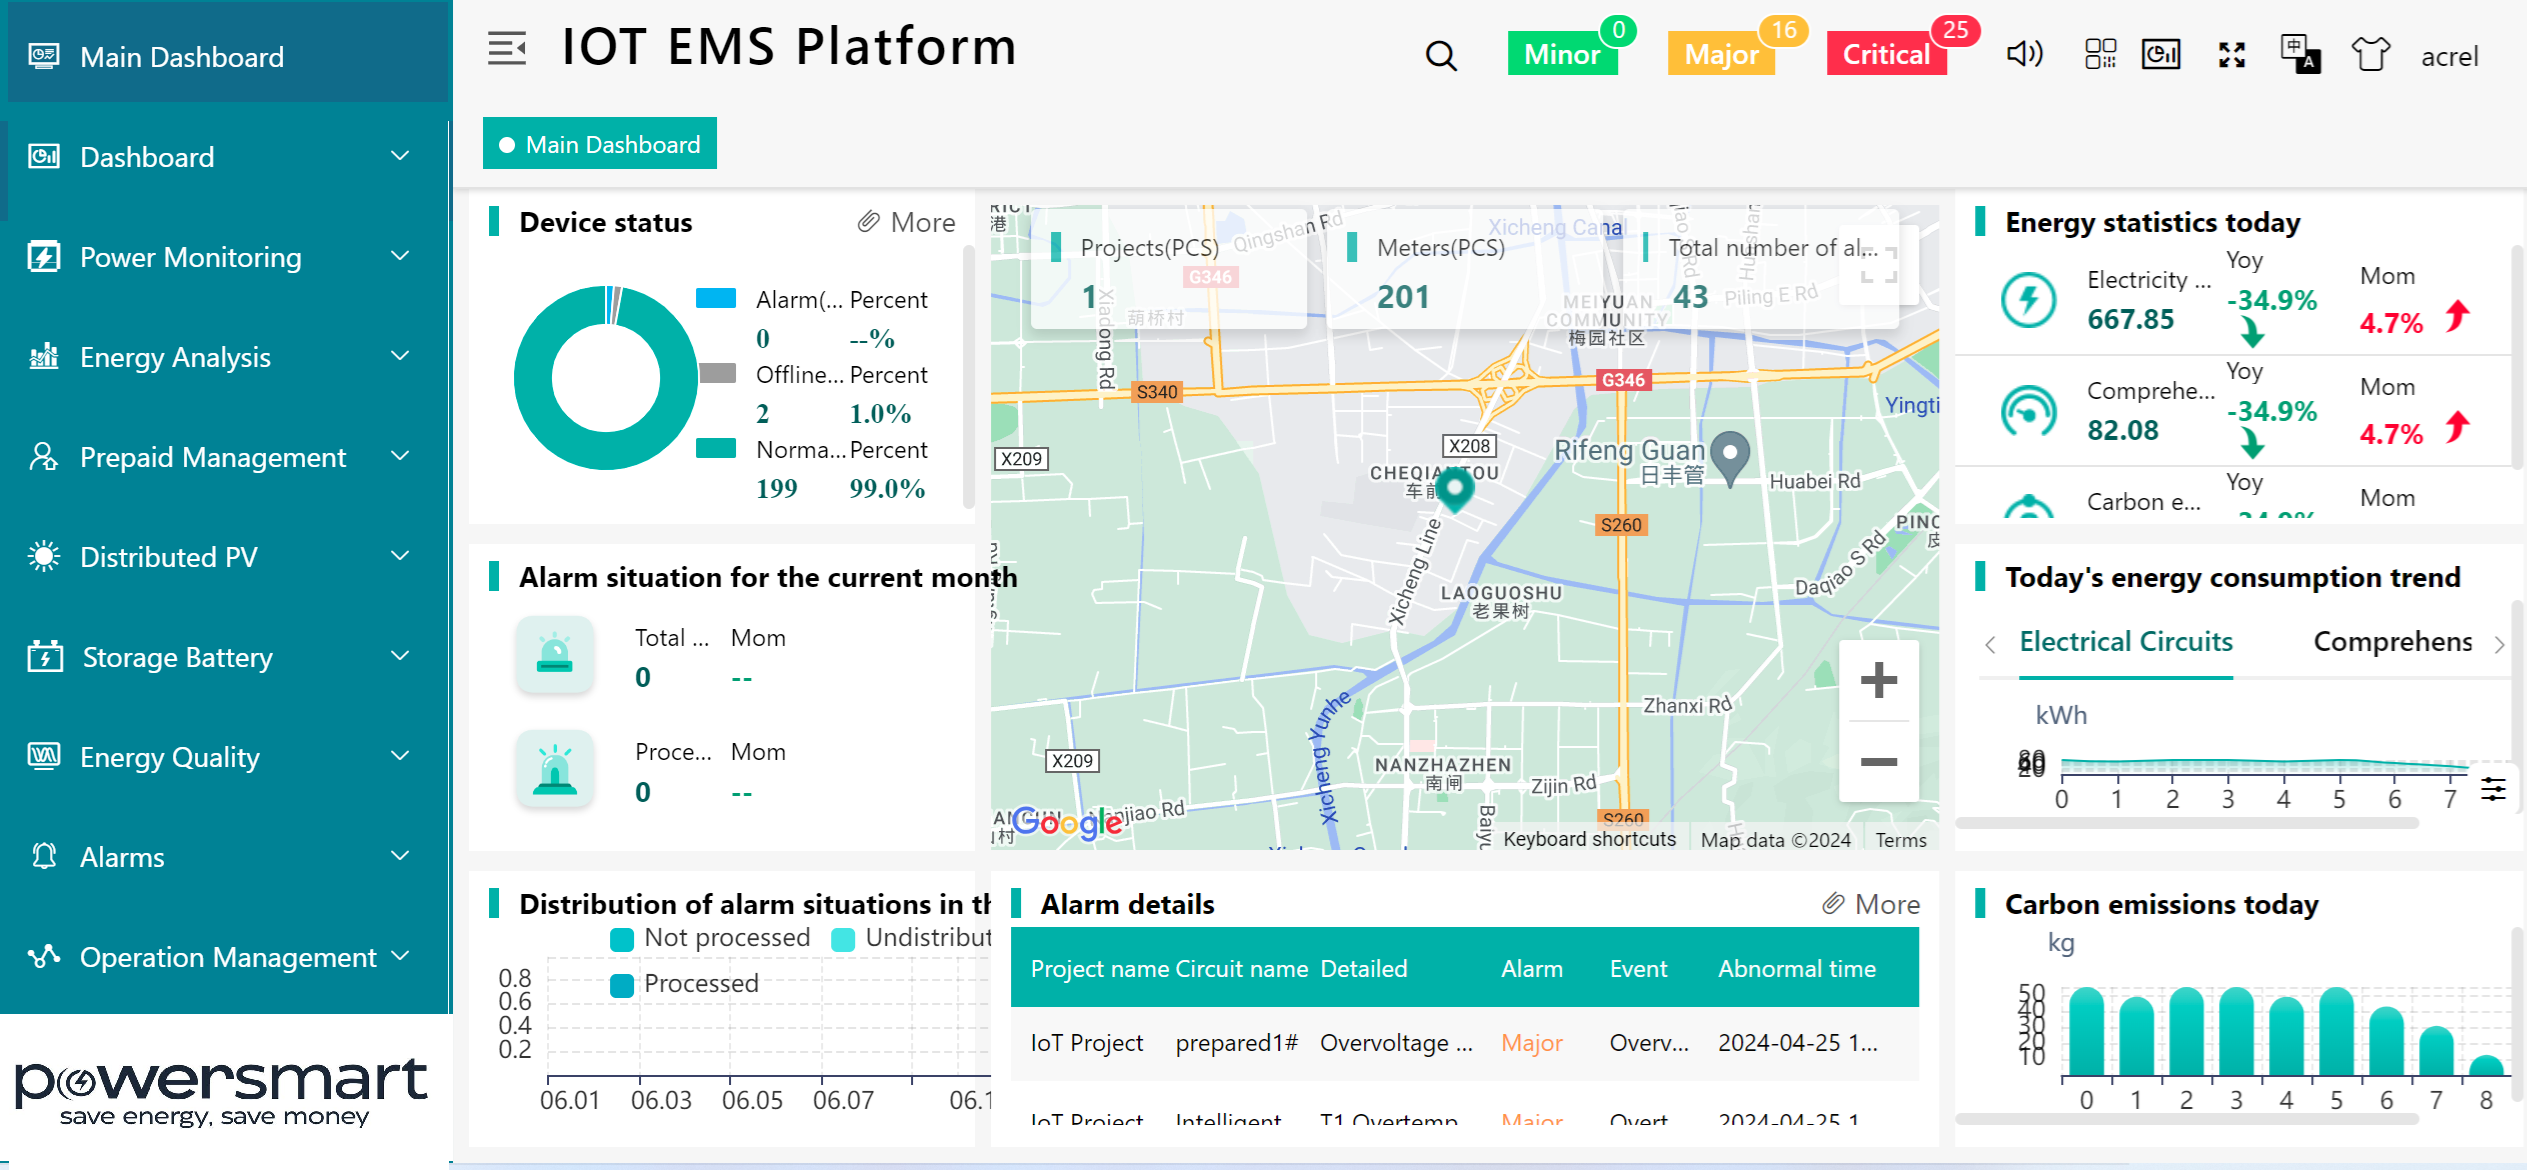Toggle Processed legend series
The width and height of the screenshot is (2527, 1170).
[x=685, y=984]
